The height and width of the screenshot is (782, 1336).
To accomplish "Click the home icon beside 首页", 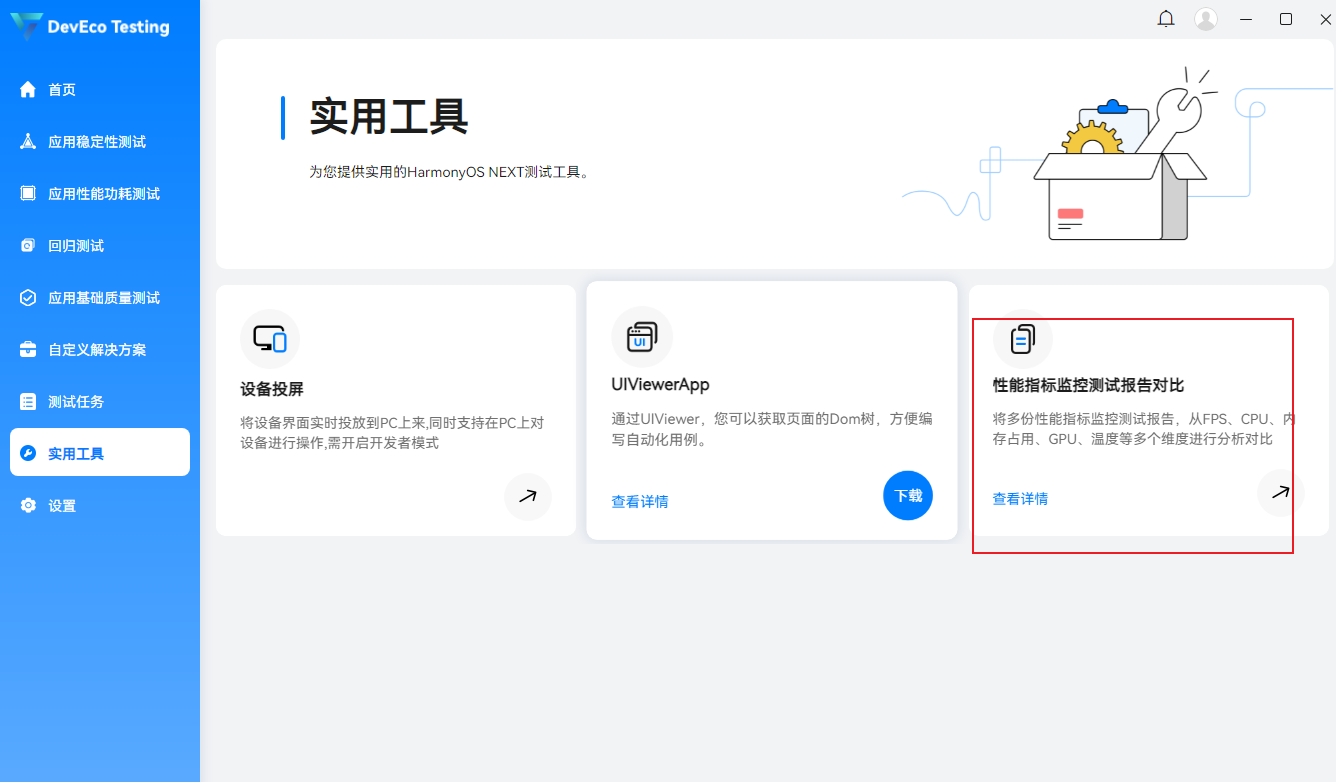I will point(28,90).
